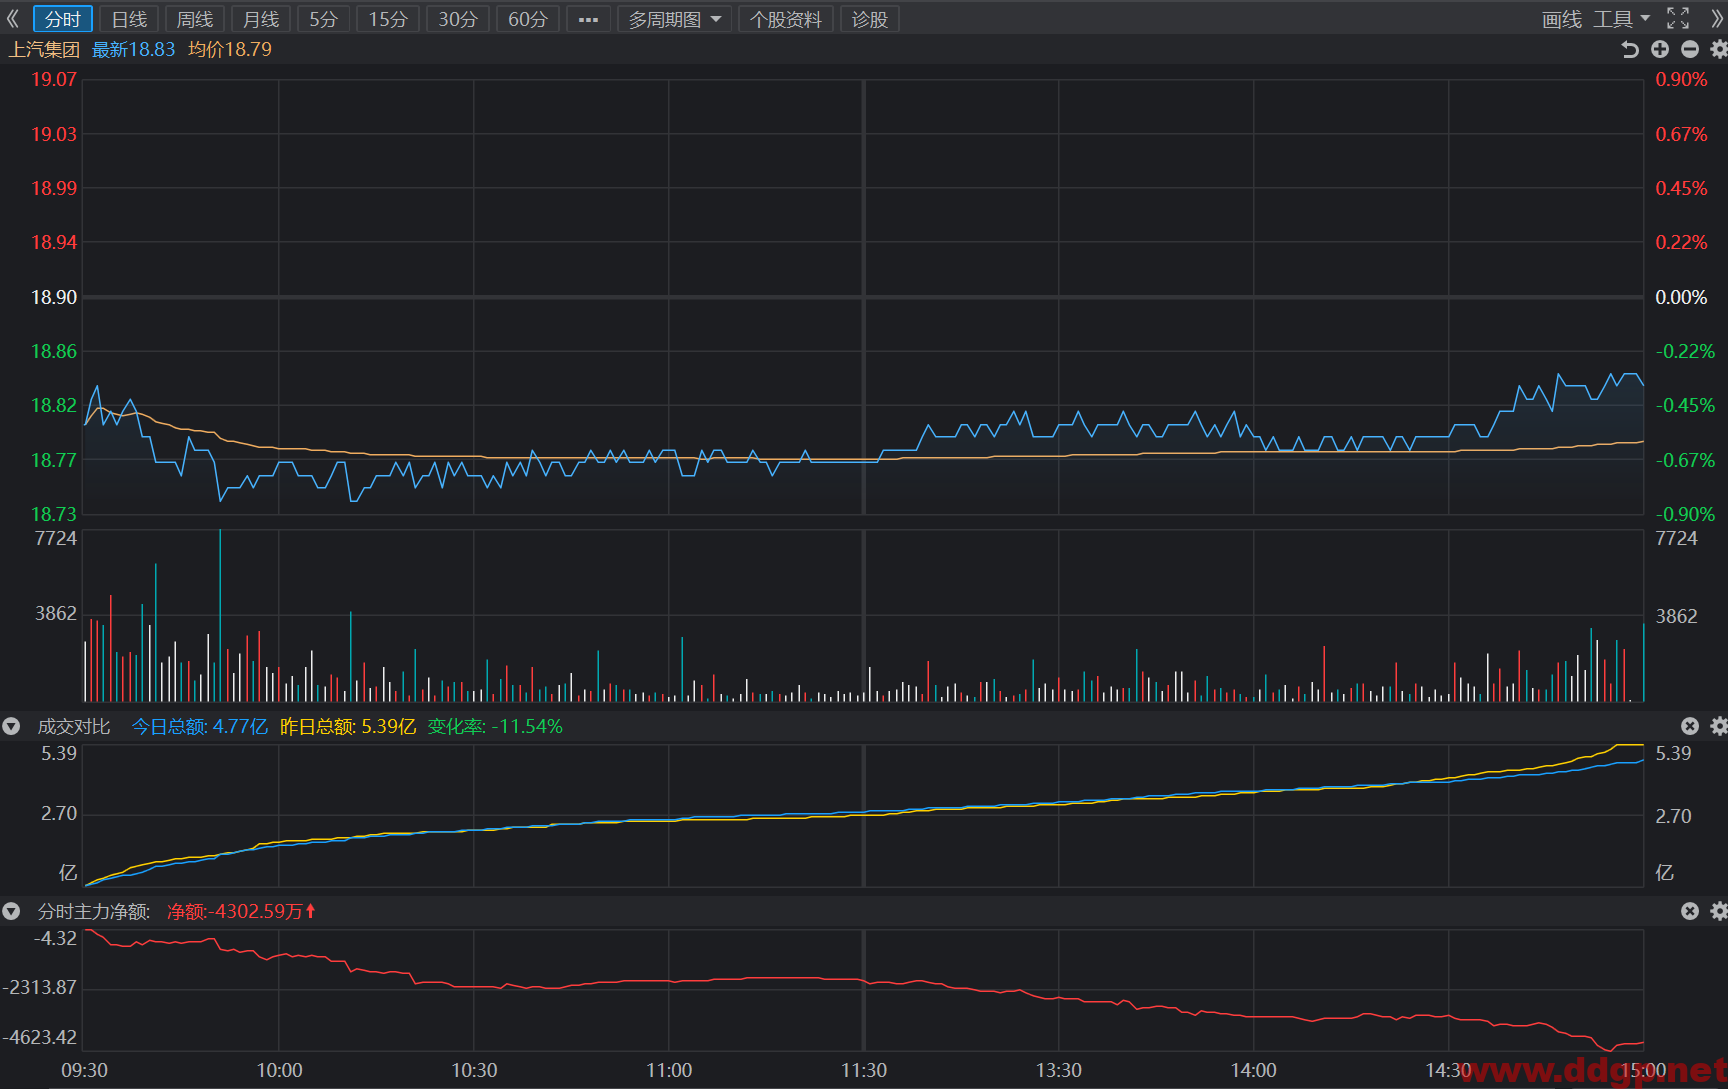Screen dimensions: 1728x1089
Task: Click the 10:00 time axis marker
Action: coord(279,1070)
